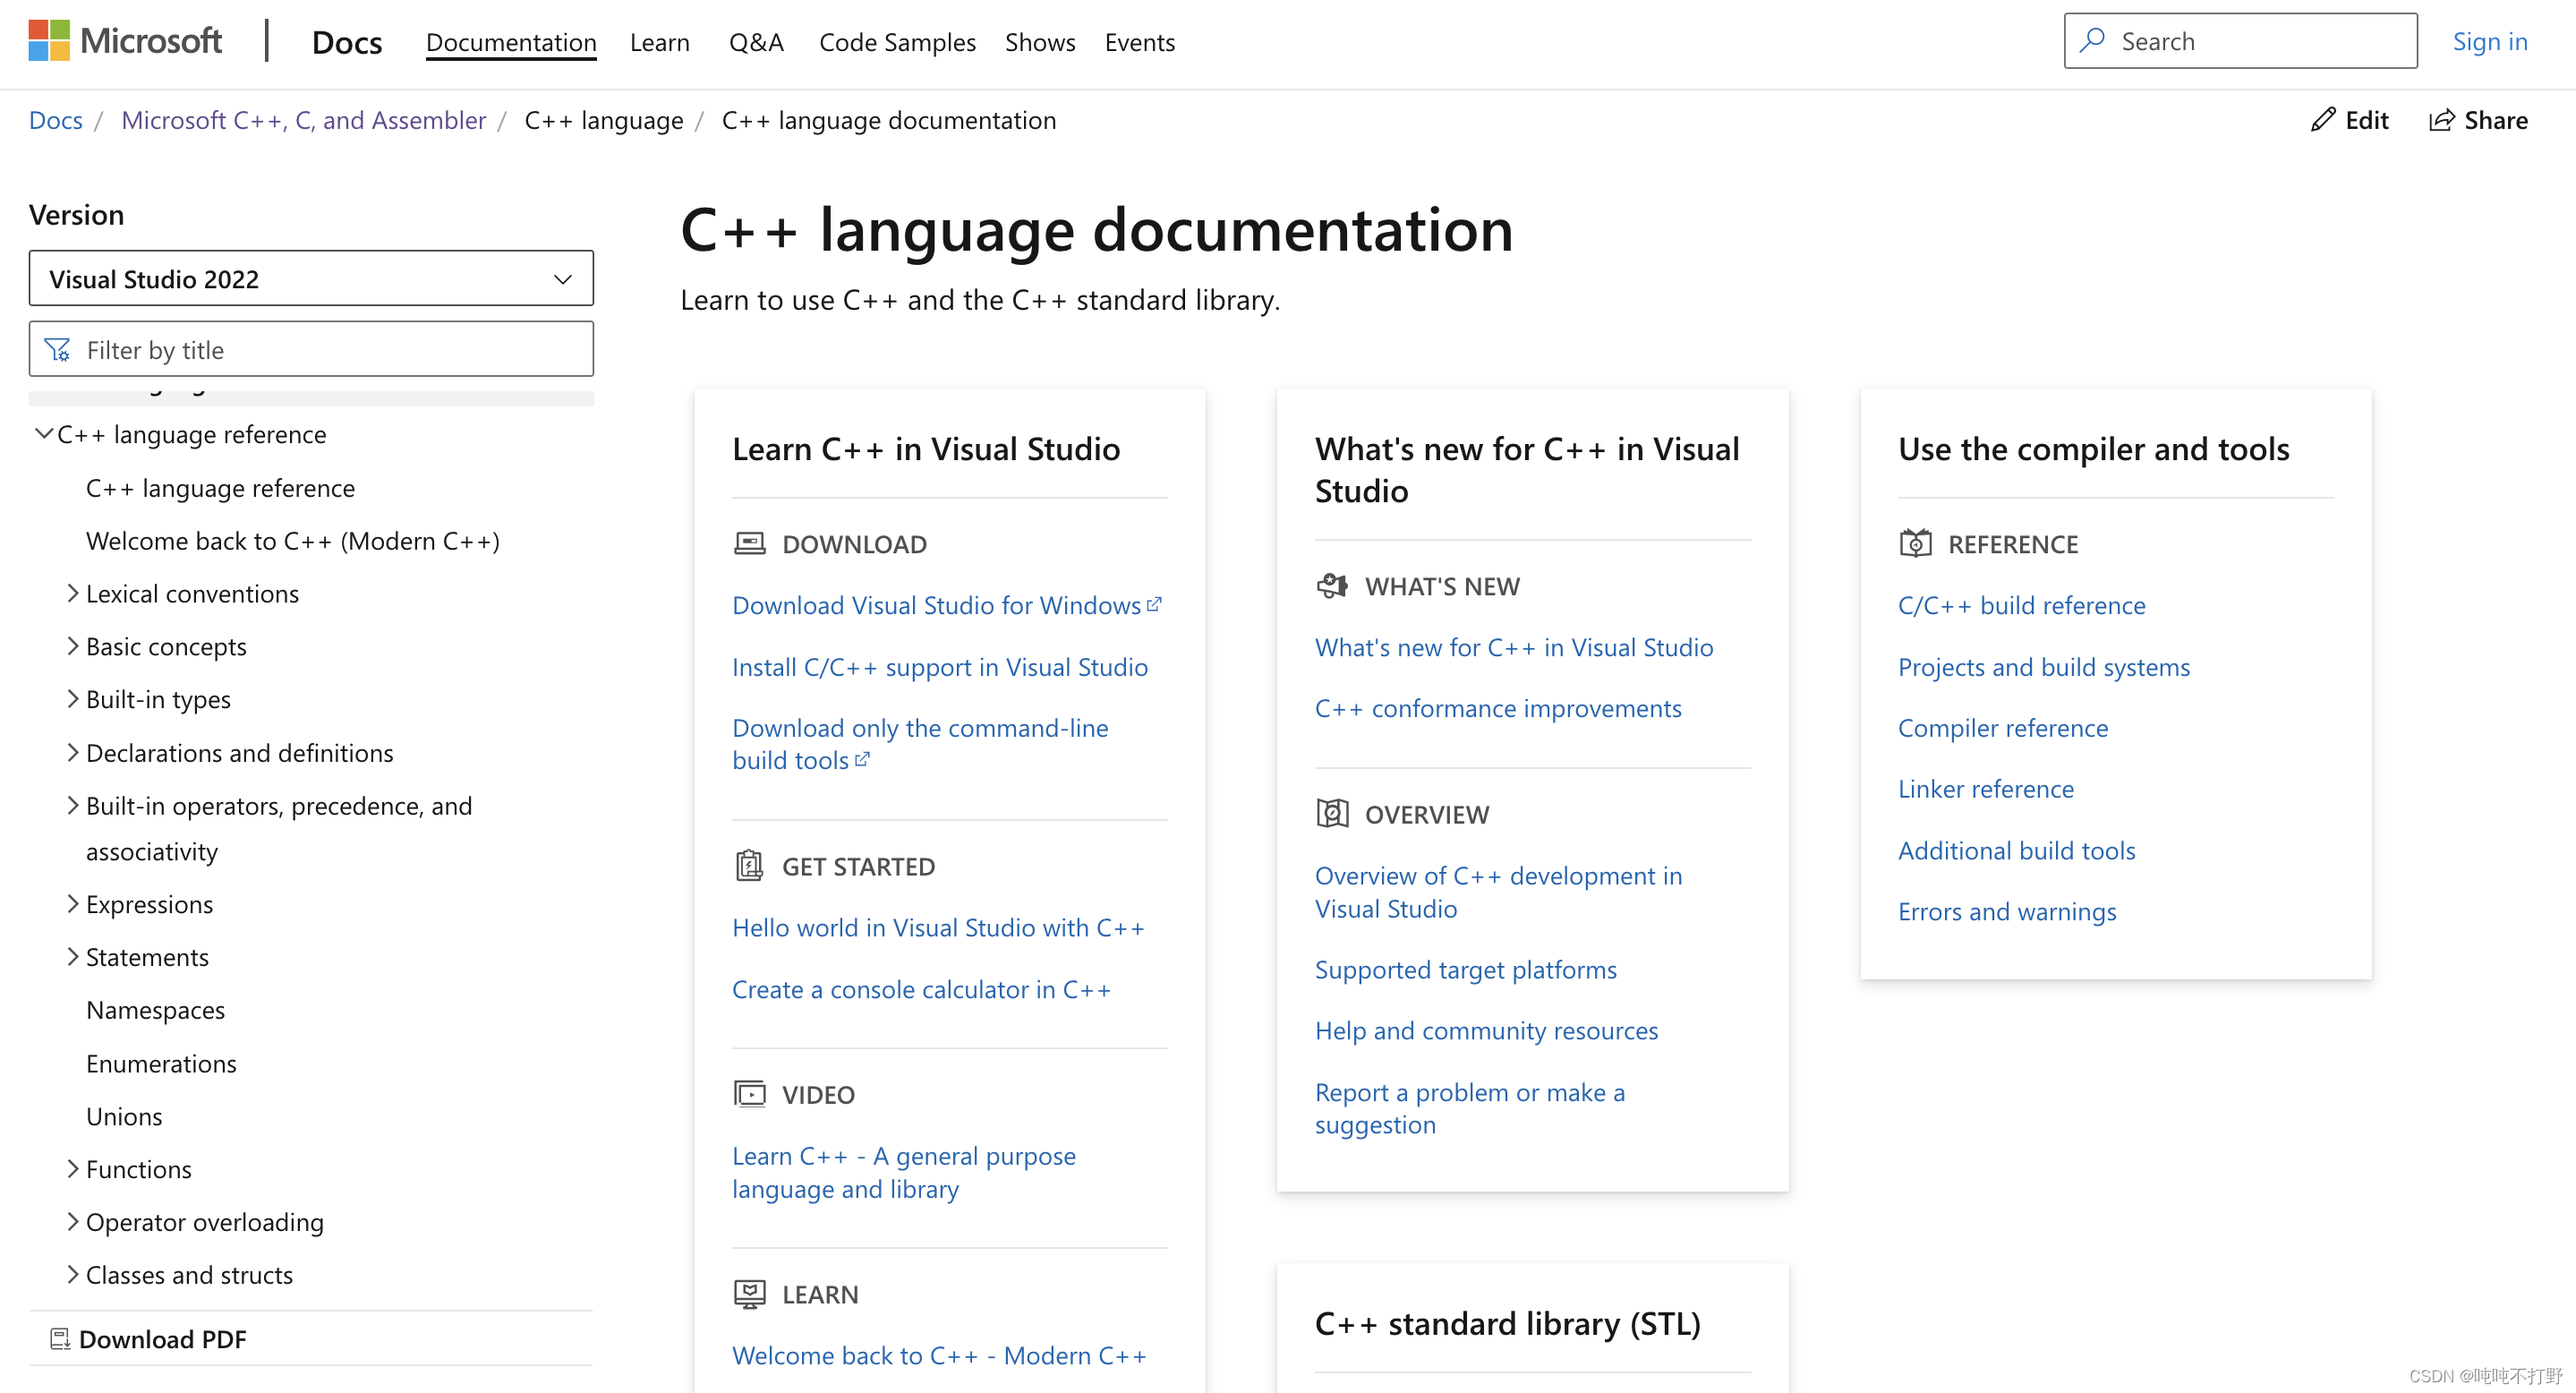Open Microsoft C++, C, and Assembler breadcrumb

pyautogui.click(x=303, y=120)
